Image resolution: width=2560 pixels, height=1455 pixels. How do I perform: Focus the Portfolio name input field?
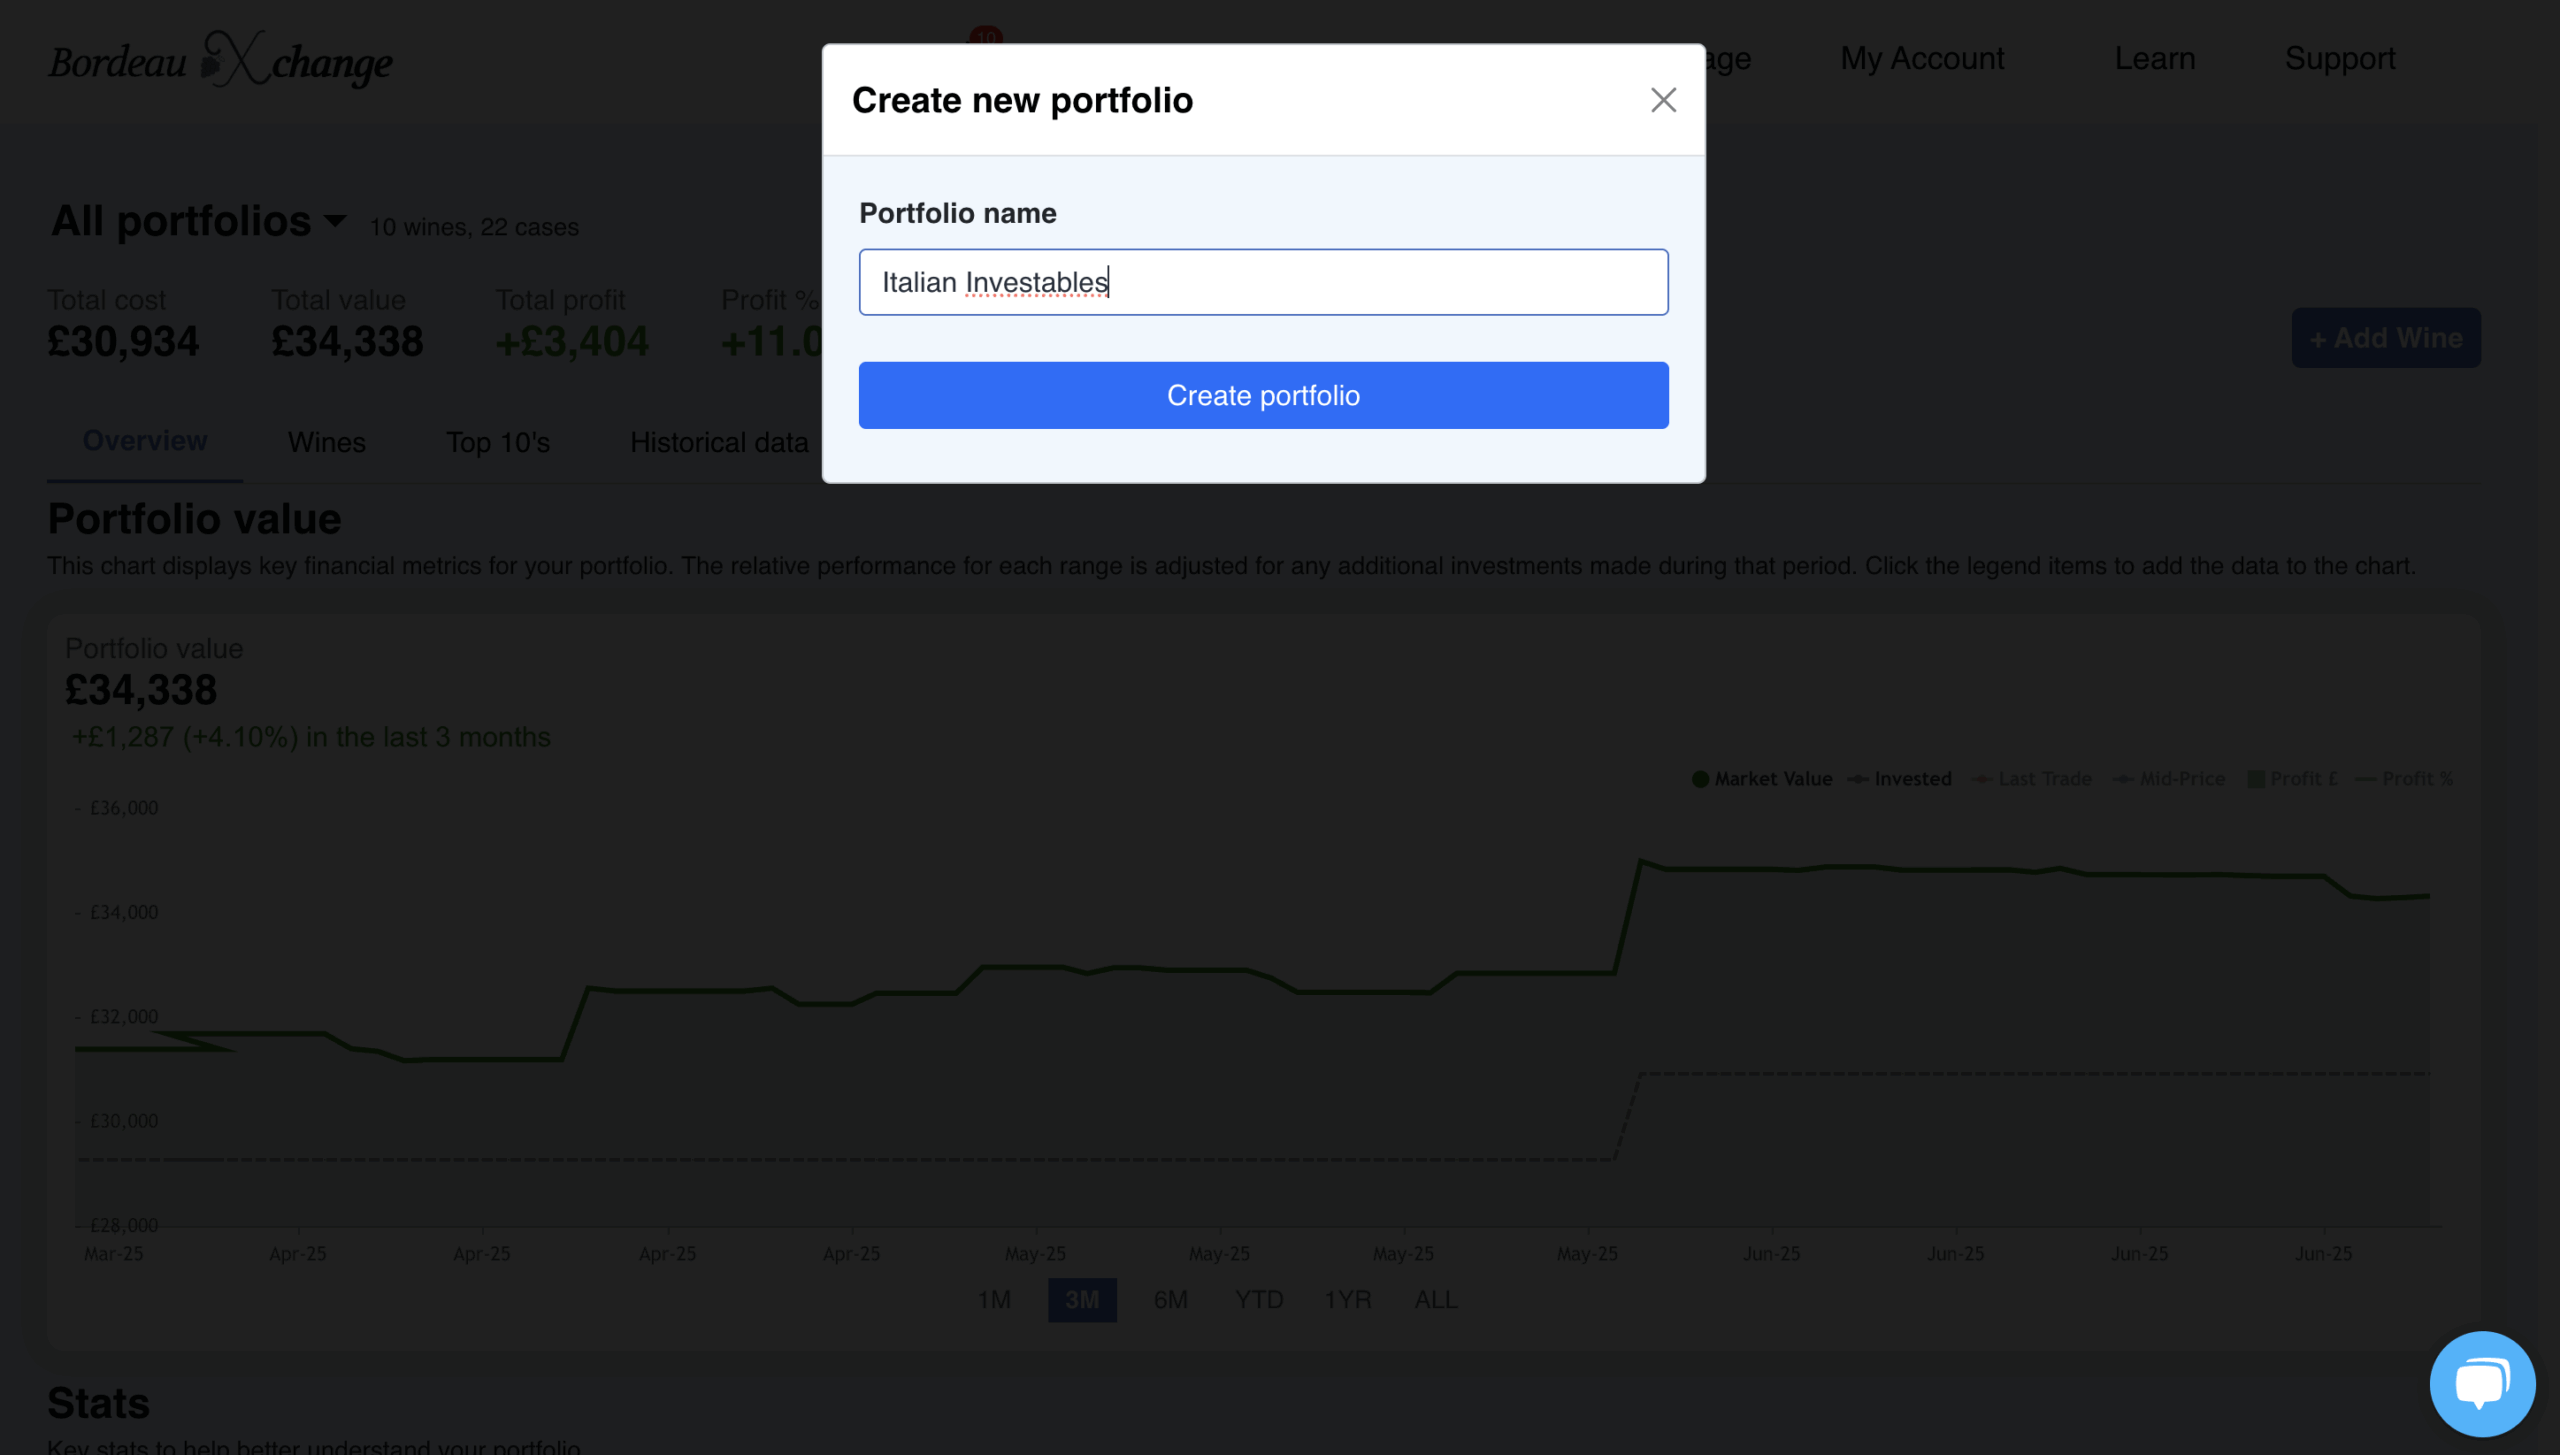1263,283
